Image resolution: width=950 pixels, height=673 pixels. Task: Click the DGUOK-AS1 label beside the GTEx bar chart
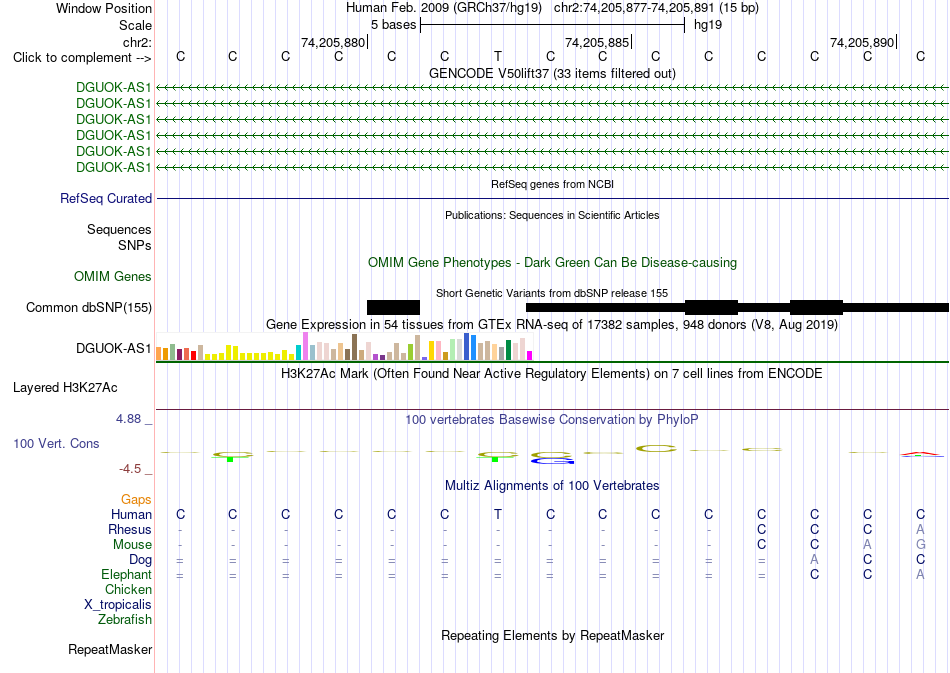(x=113, y=348)
